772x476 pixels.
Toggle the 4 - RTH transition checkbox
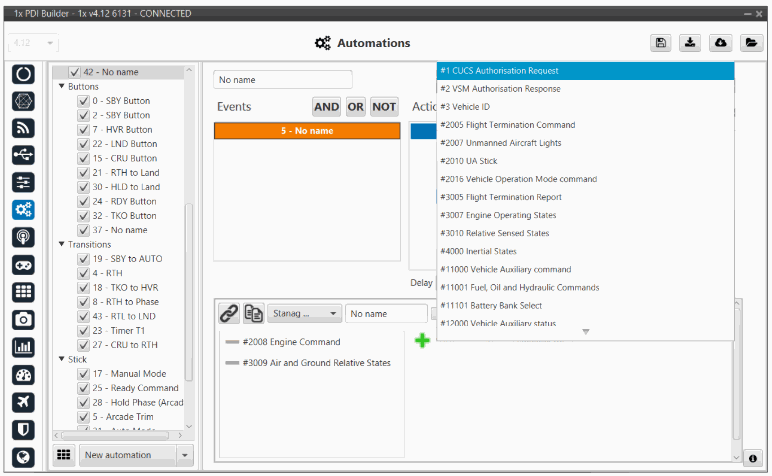coord(84,273)
